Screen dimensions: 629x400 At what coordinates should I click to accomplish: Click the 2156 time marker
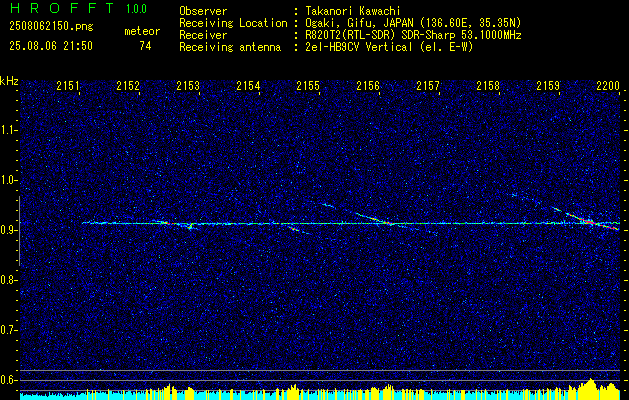(x=368, y=86)
